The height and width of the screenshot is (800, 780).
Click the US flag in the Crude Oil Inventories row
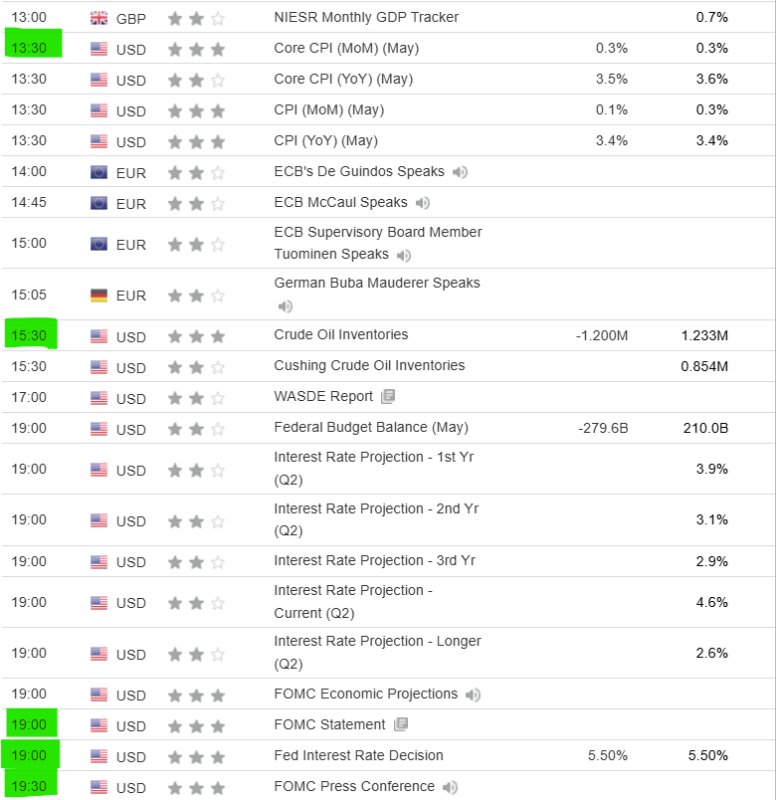coord(99,336)
